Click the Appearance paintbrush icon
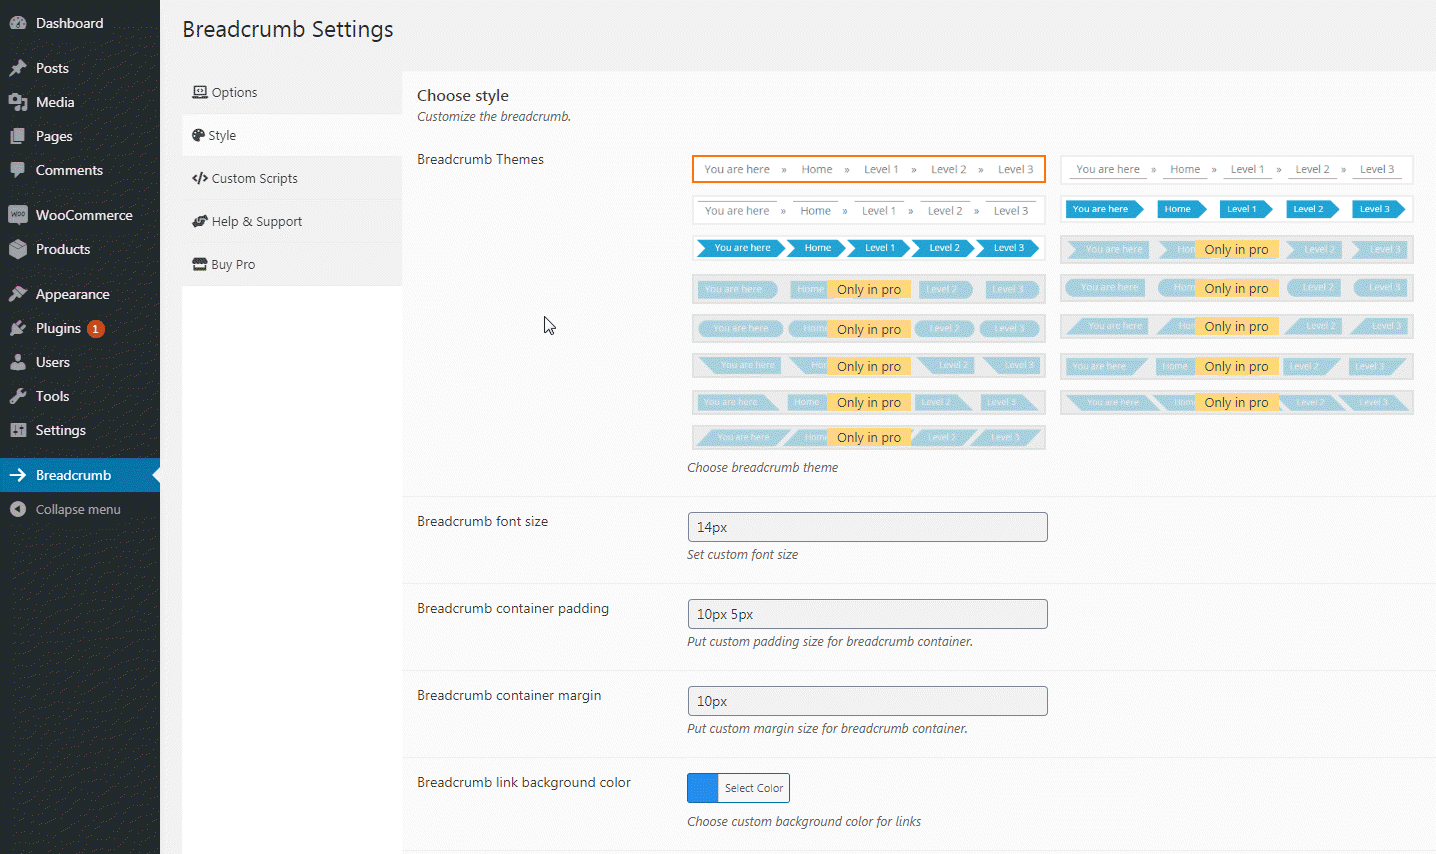 (x=18, y=294)
